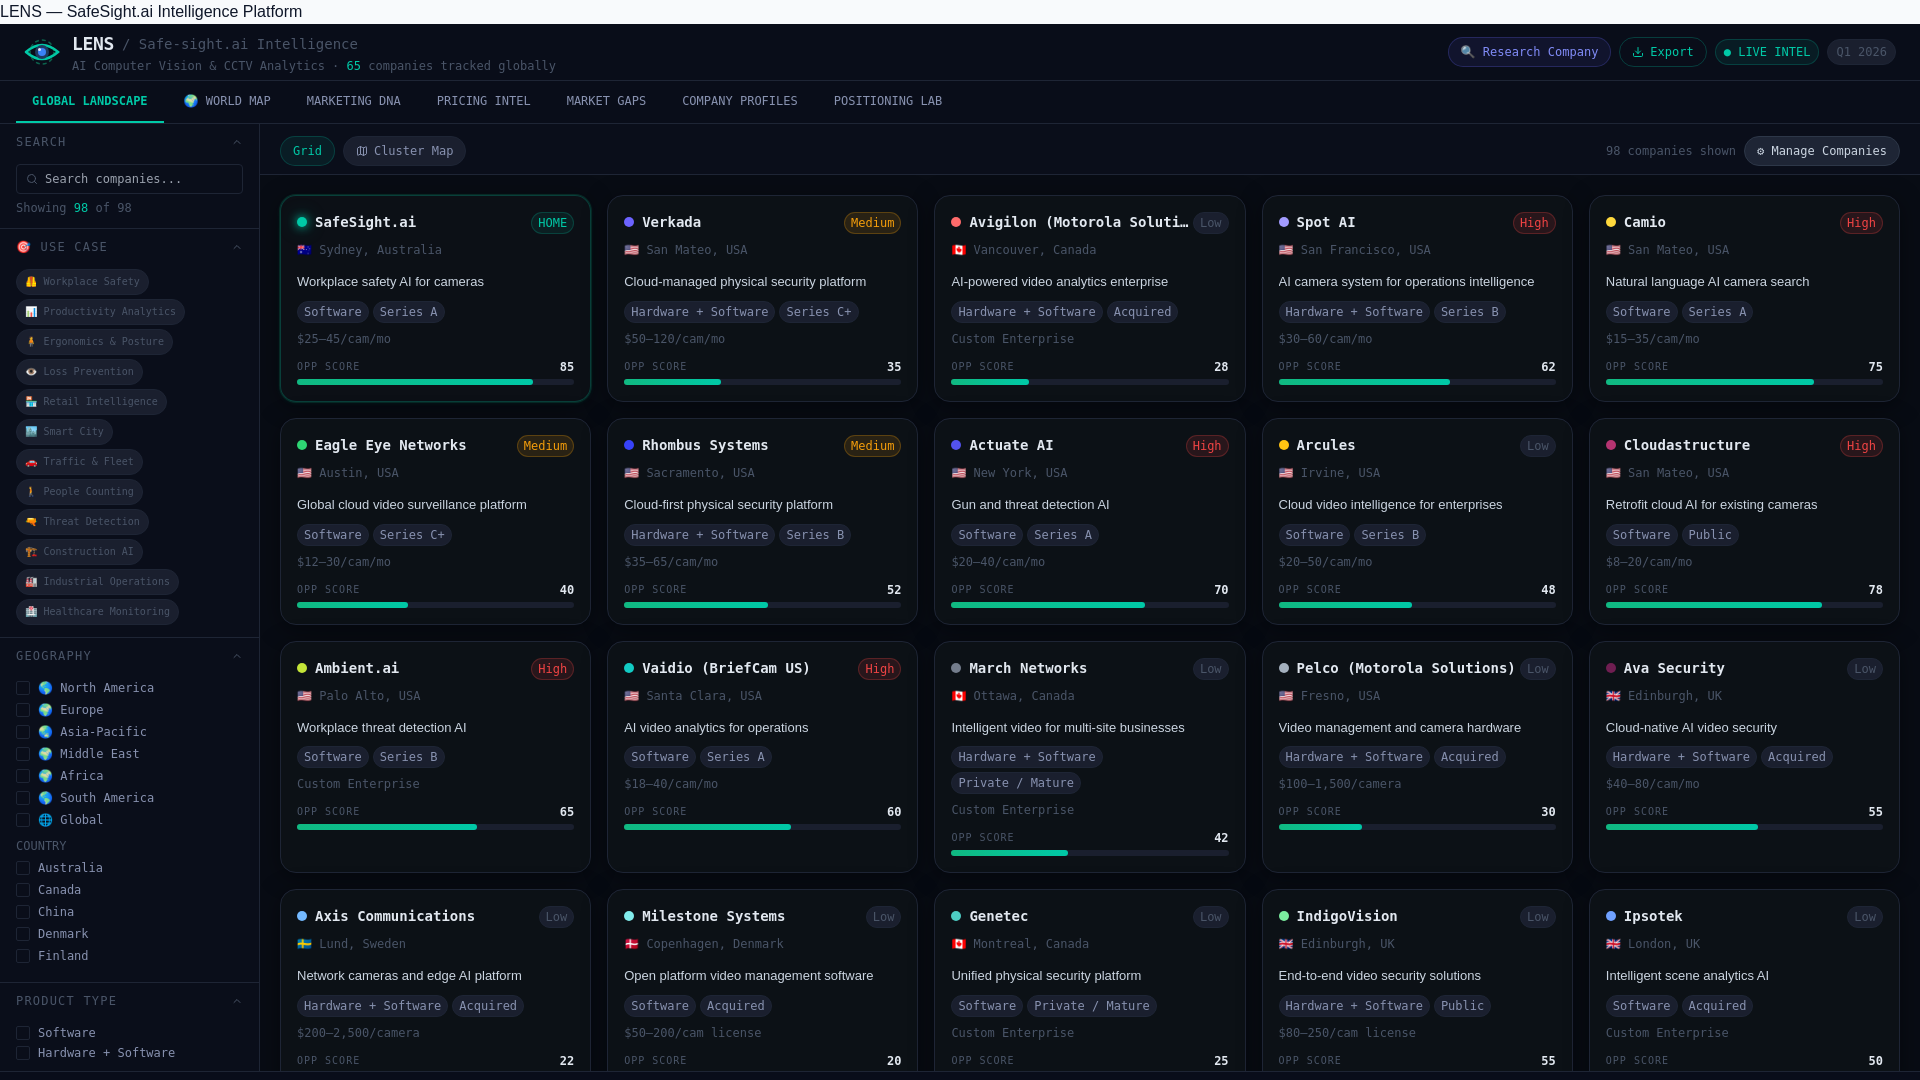Click the Medium badge on Verkada card
The height and width of the screenshot is (1080, 1920).
(872, 223)
